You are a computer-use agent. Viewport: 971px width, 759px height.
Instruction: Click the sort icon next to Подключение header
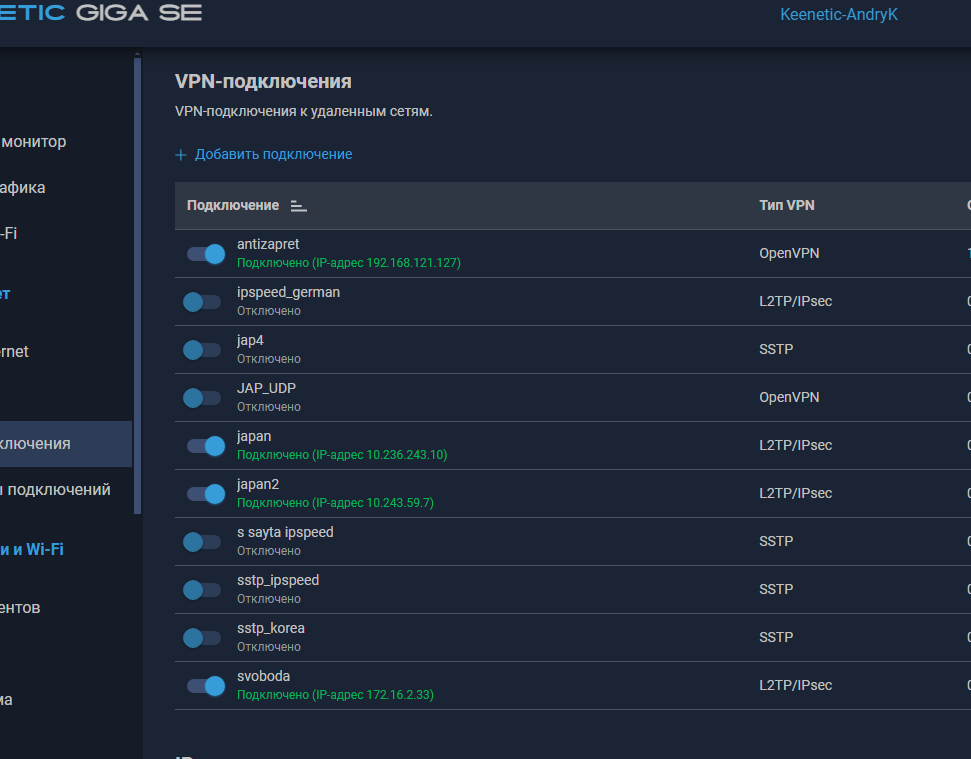point(298,206)
